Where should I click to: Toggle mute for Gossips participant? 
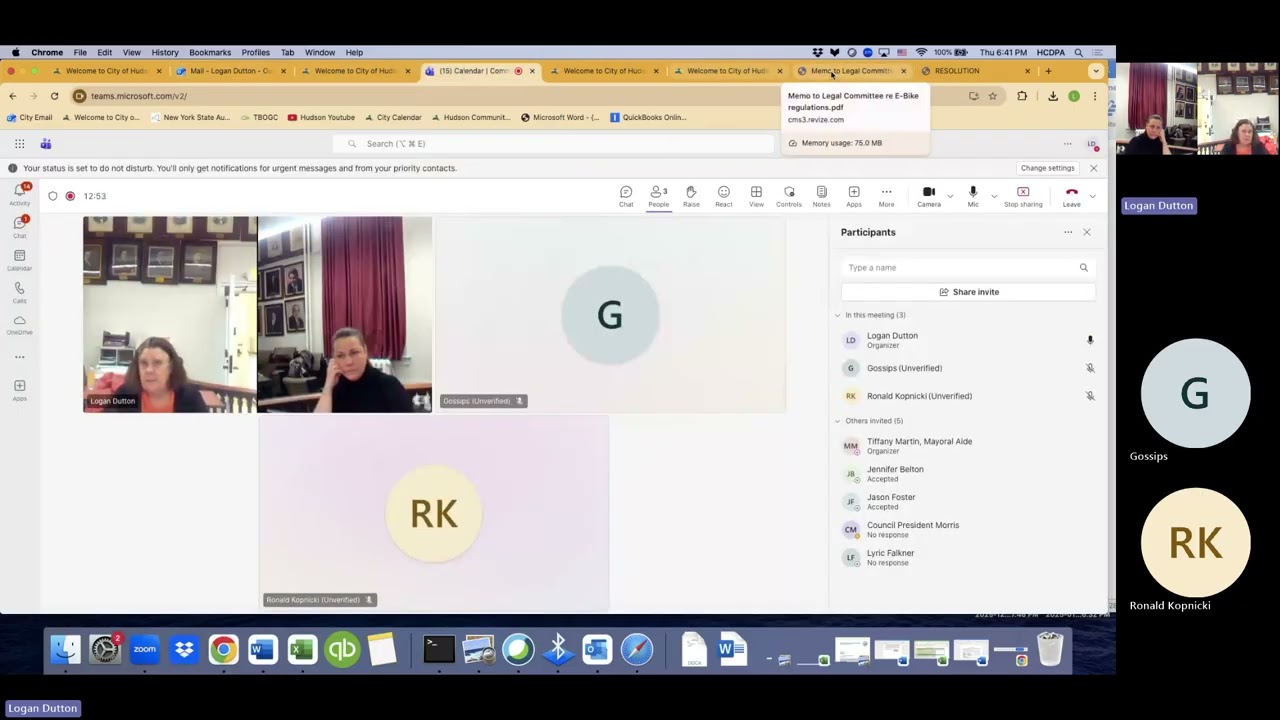pos(1090,368)
